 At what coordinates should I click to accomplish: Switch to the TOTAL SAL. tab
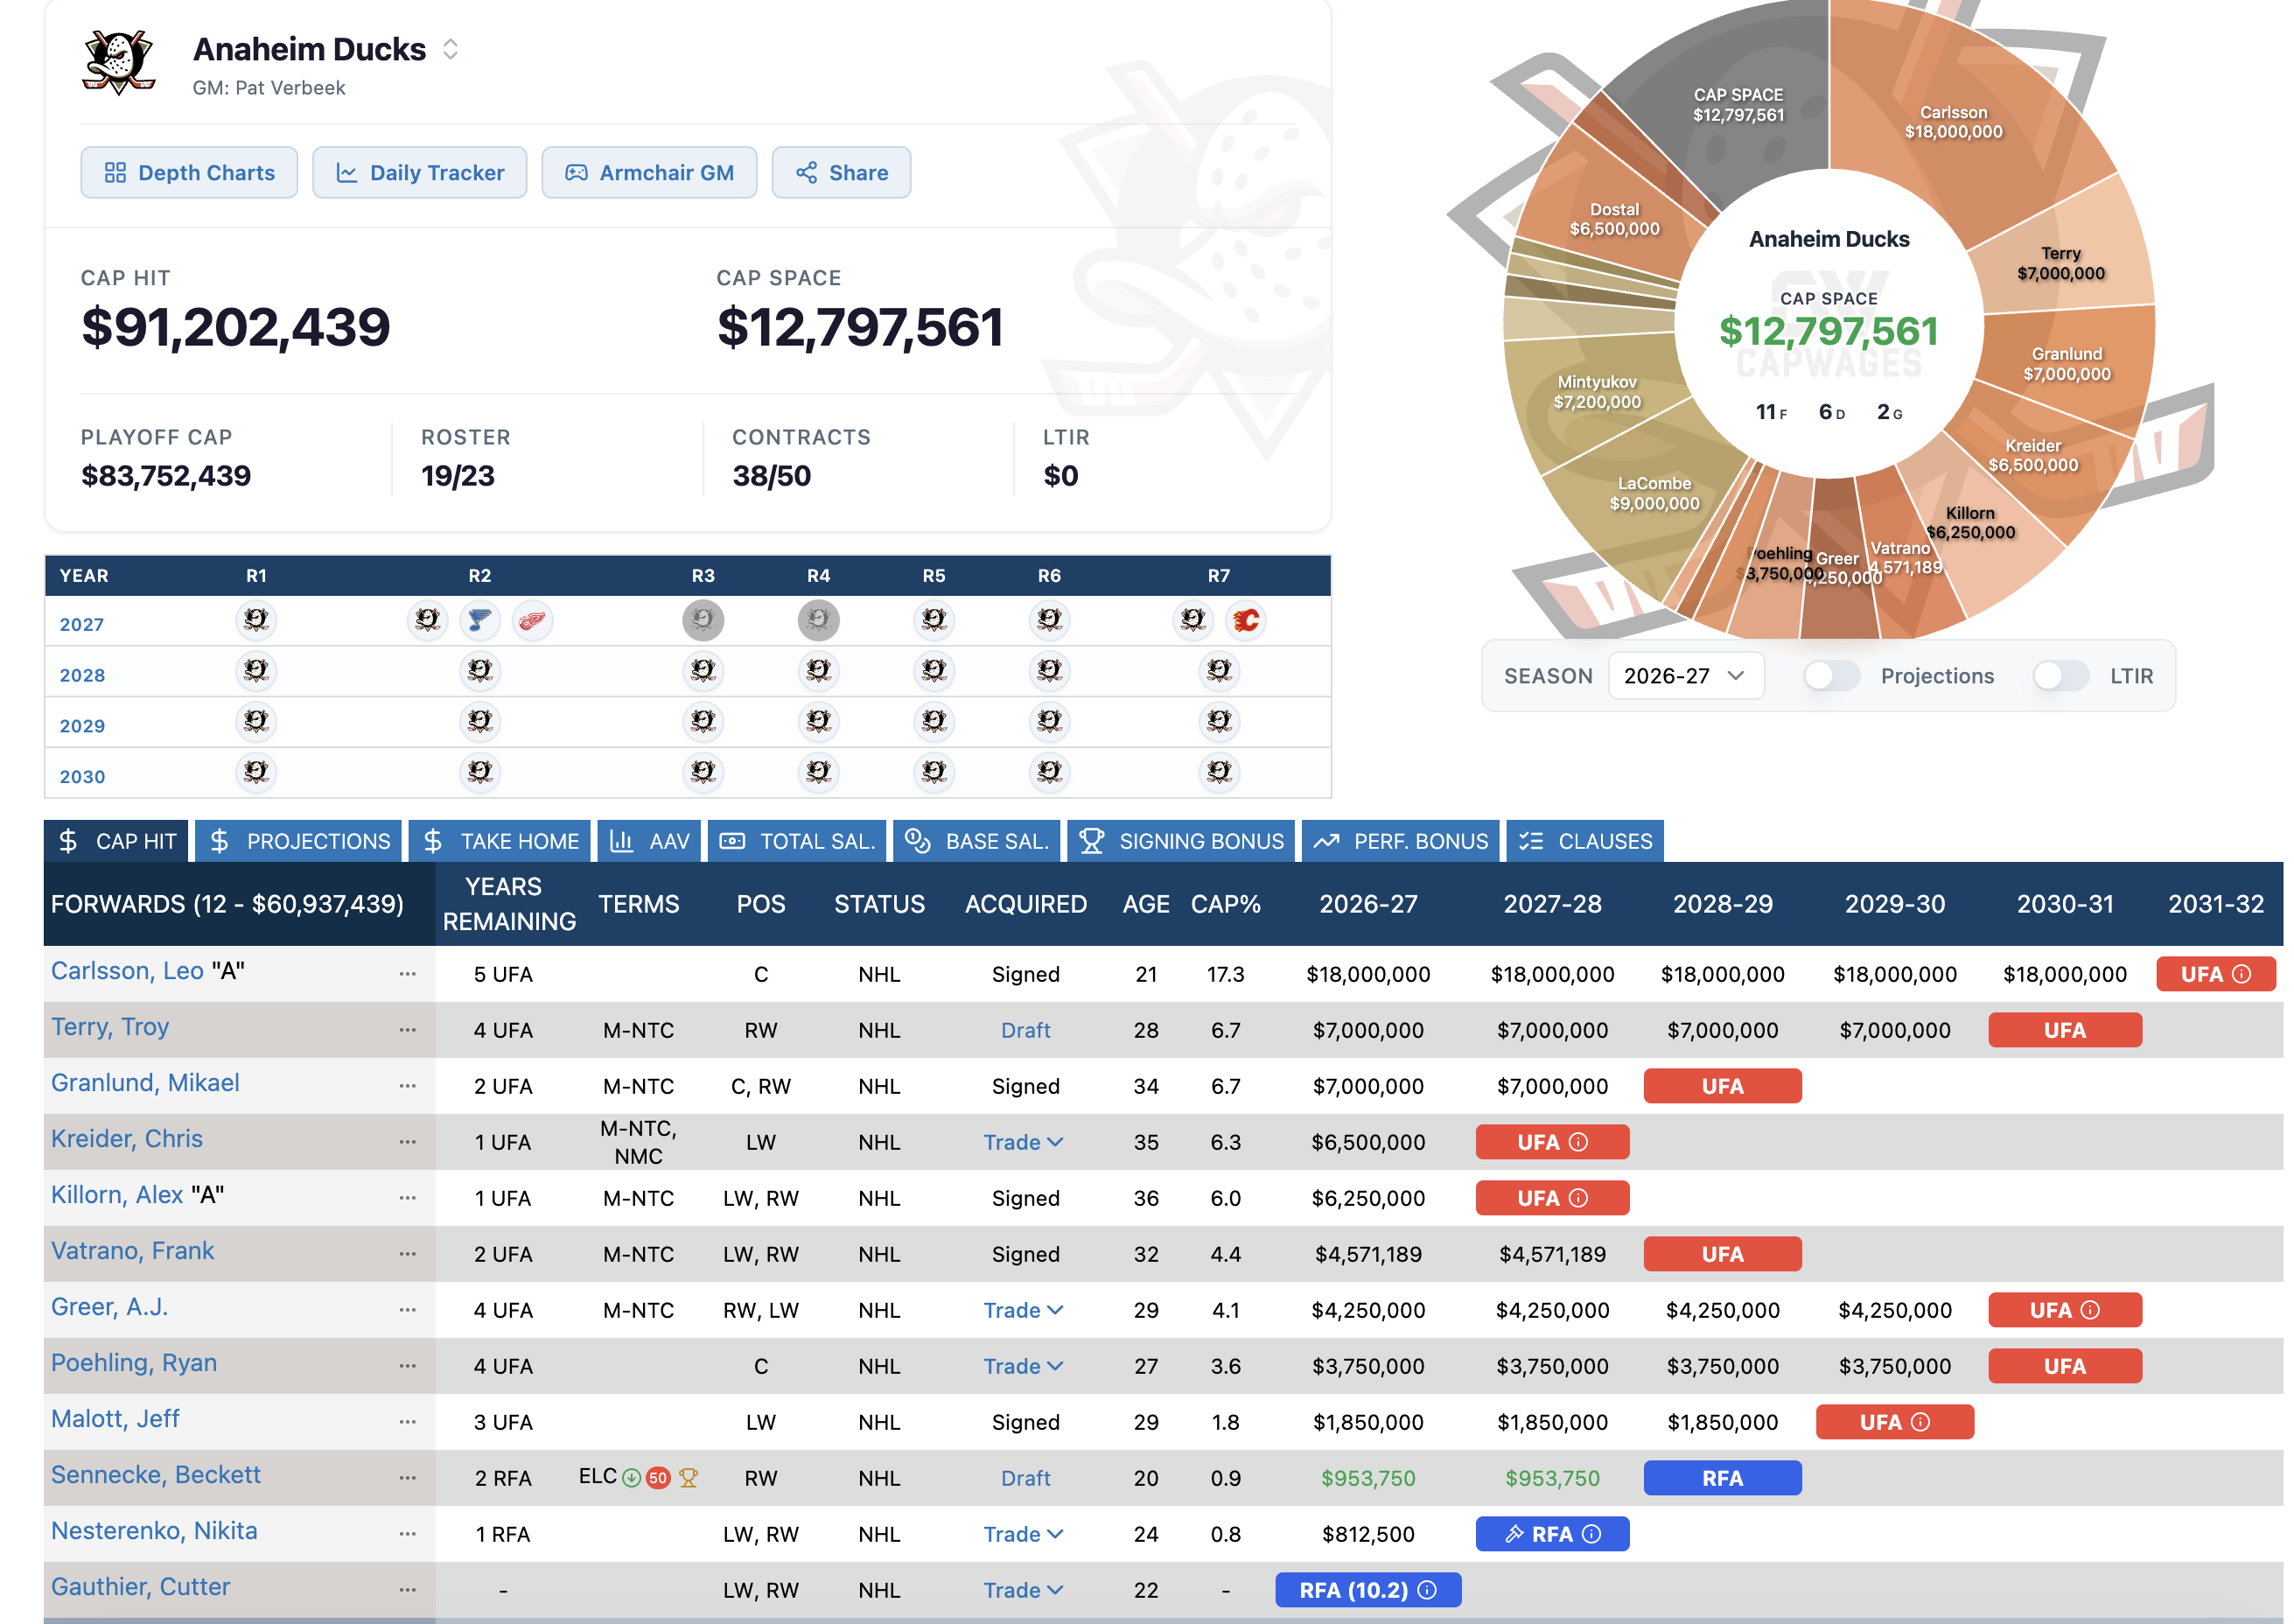[x=797, y=841]
